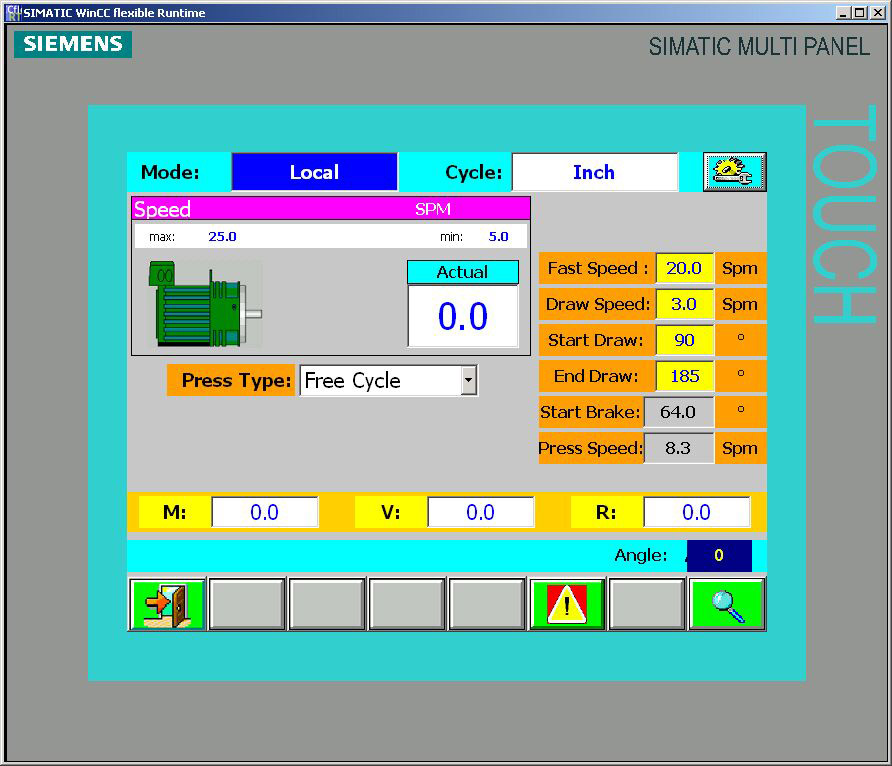Edit the Fast Speed value 20.0

(684, 268)
